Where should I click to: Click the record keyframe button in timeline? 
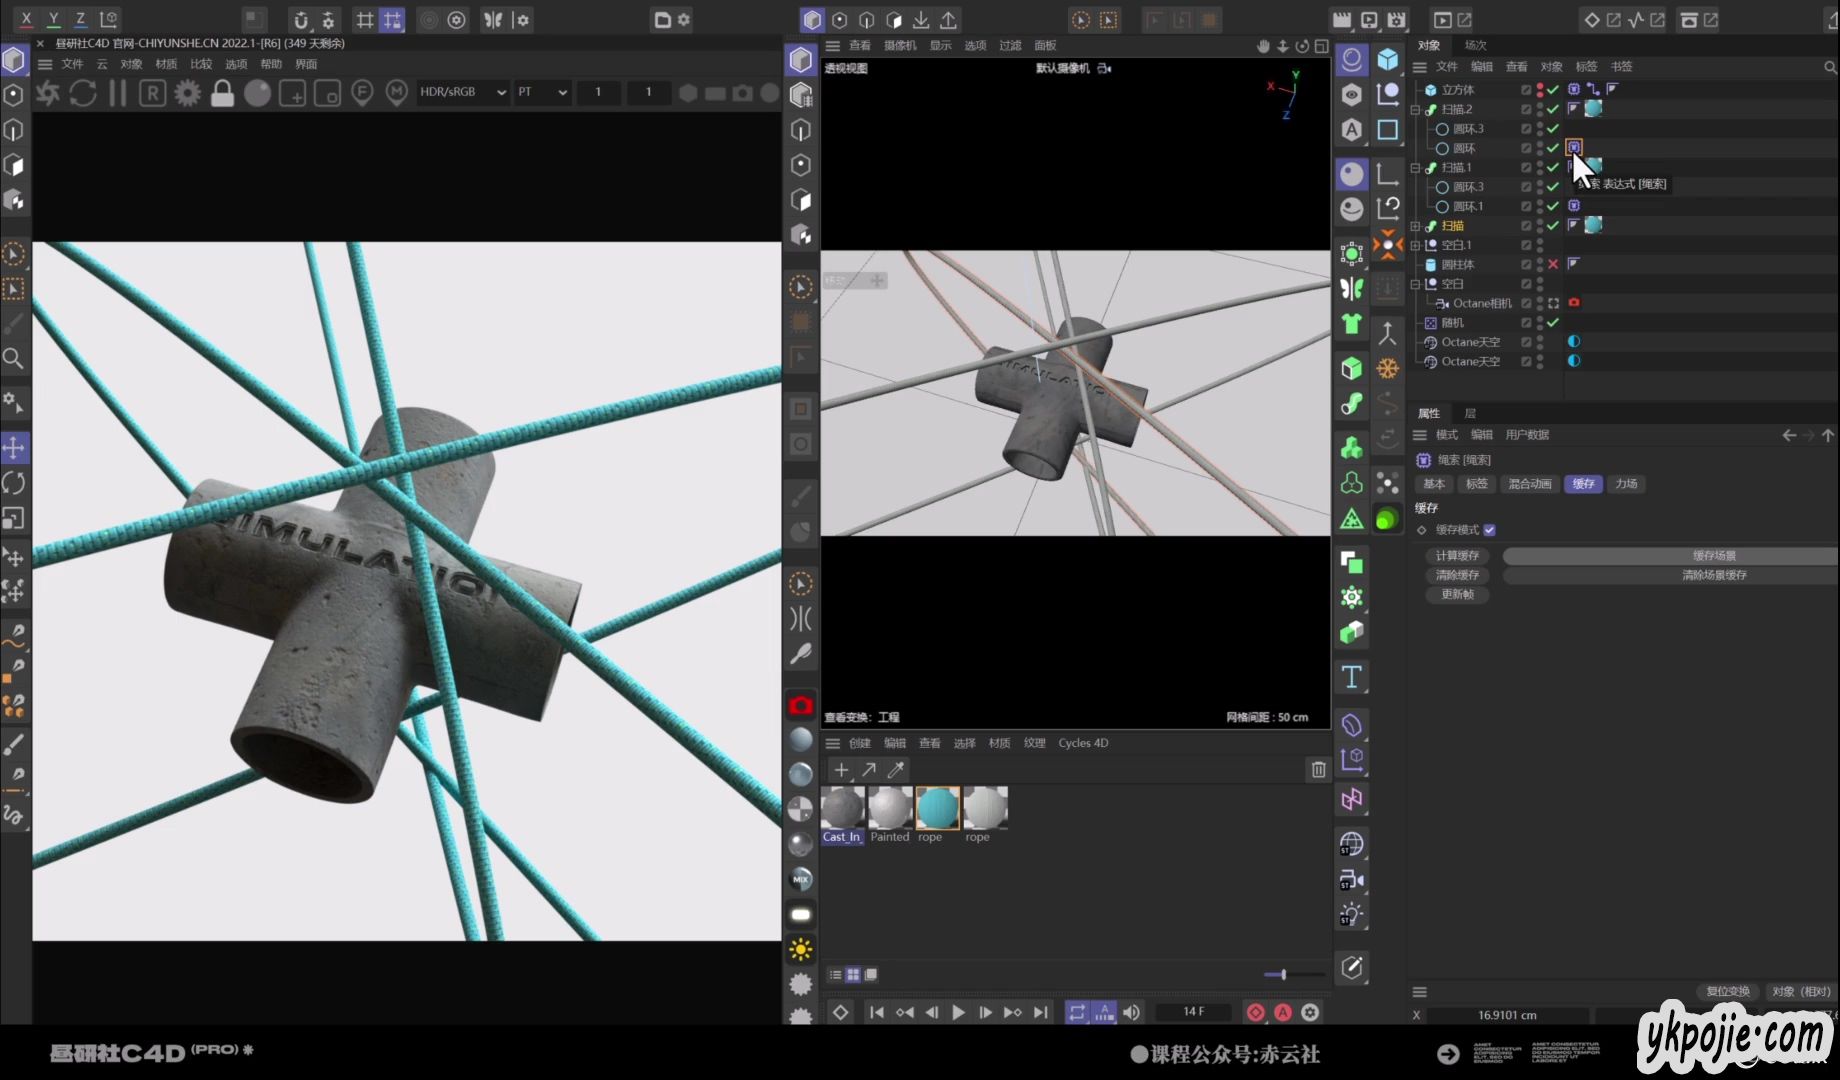point(1255,1012)
